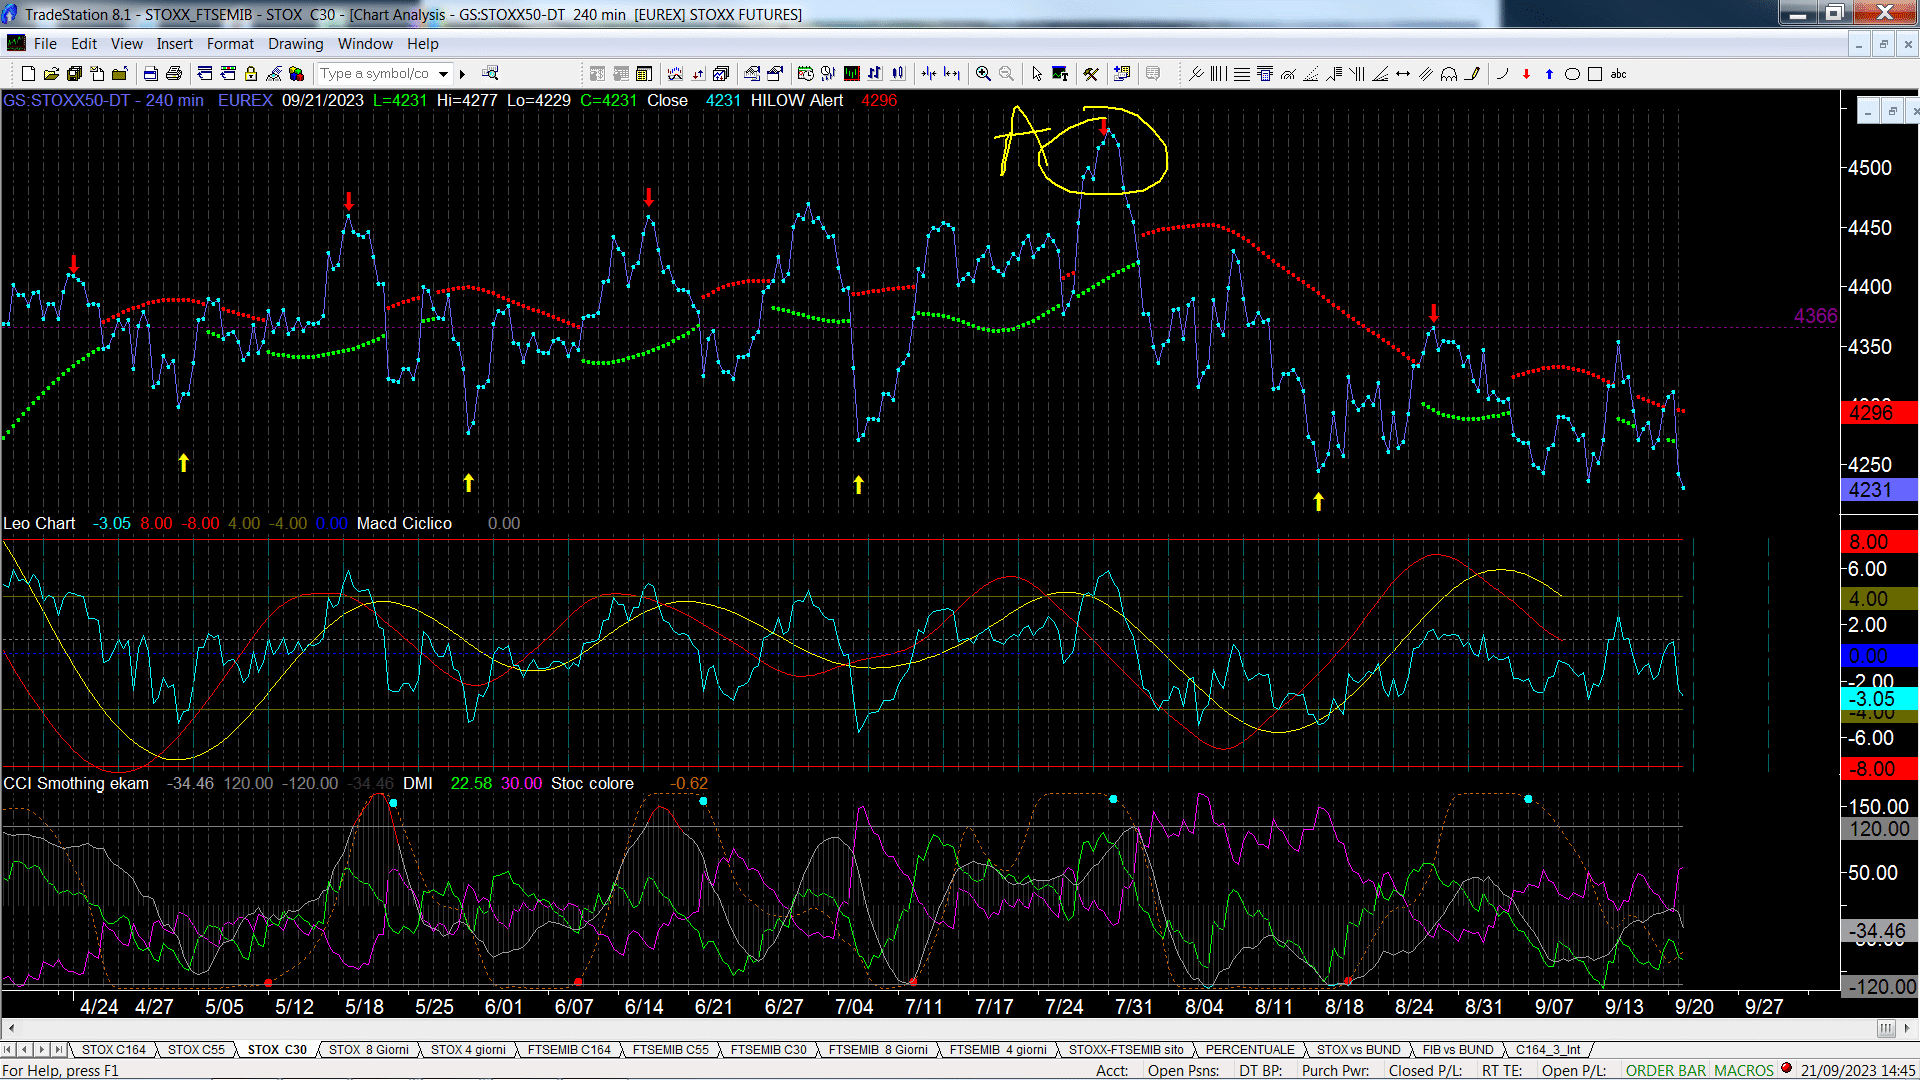This screenshot has height=1080, width=1920.
Task: Switch to the STOX 8 Giorni tab
Action: [x=368, y=1049]
